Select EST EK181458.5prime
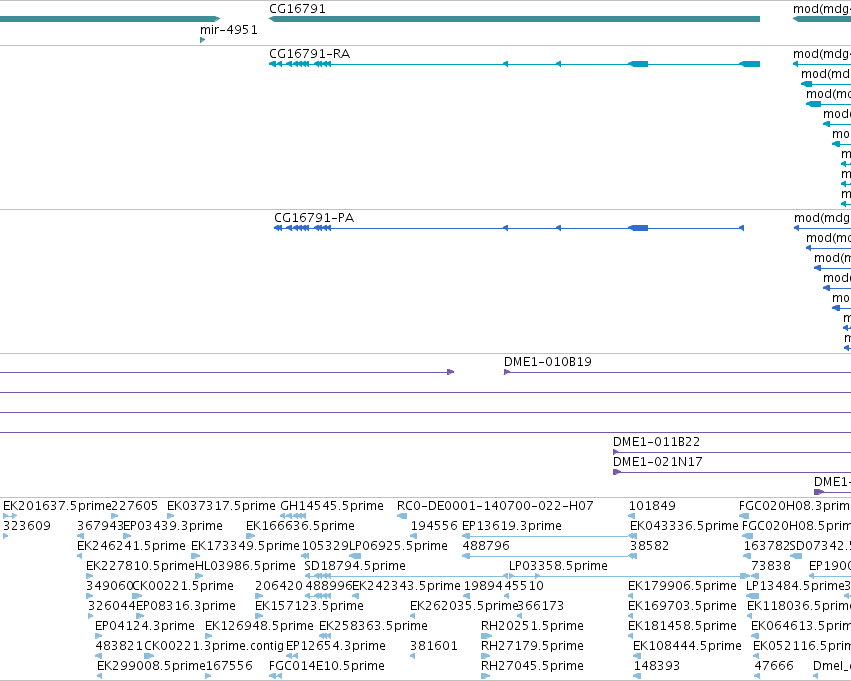The image size is (851, 681). [682, 626]
